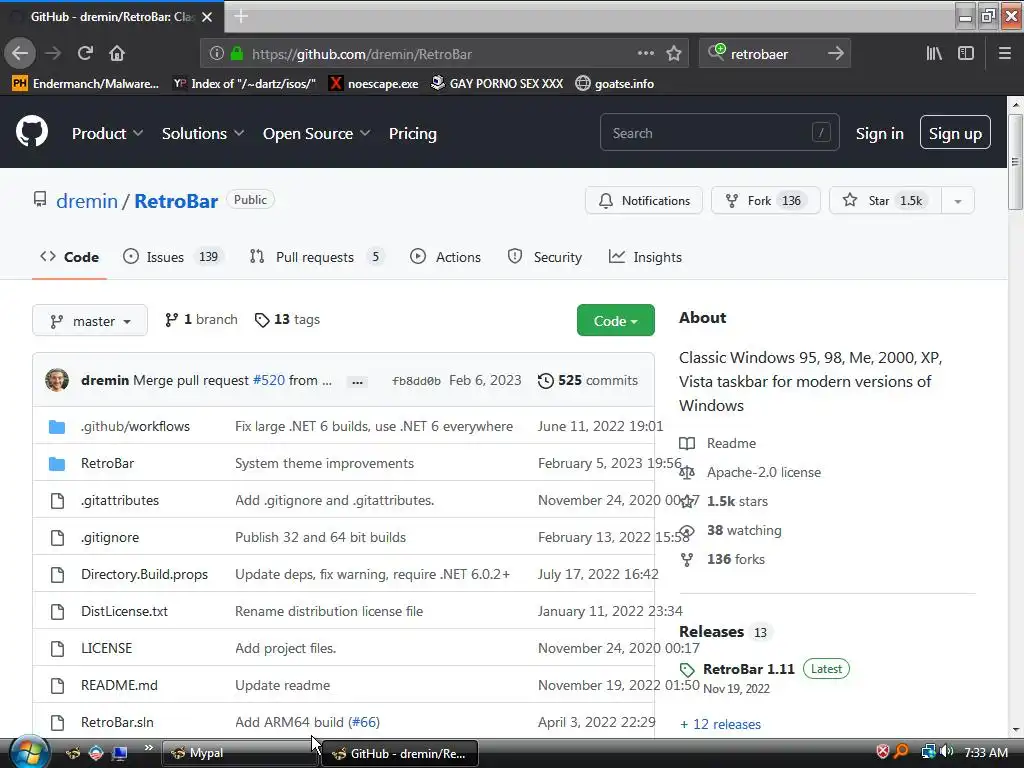Open 1.5k stars link in About
The image size is (1024, 768).
point(737,502)
